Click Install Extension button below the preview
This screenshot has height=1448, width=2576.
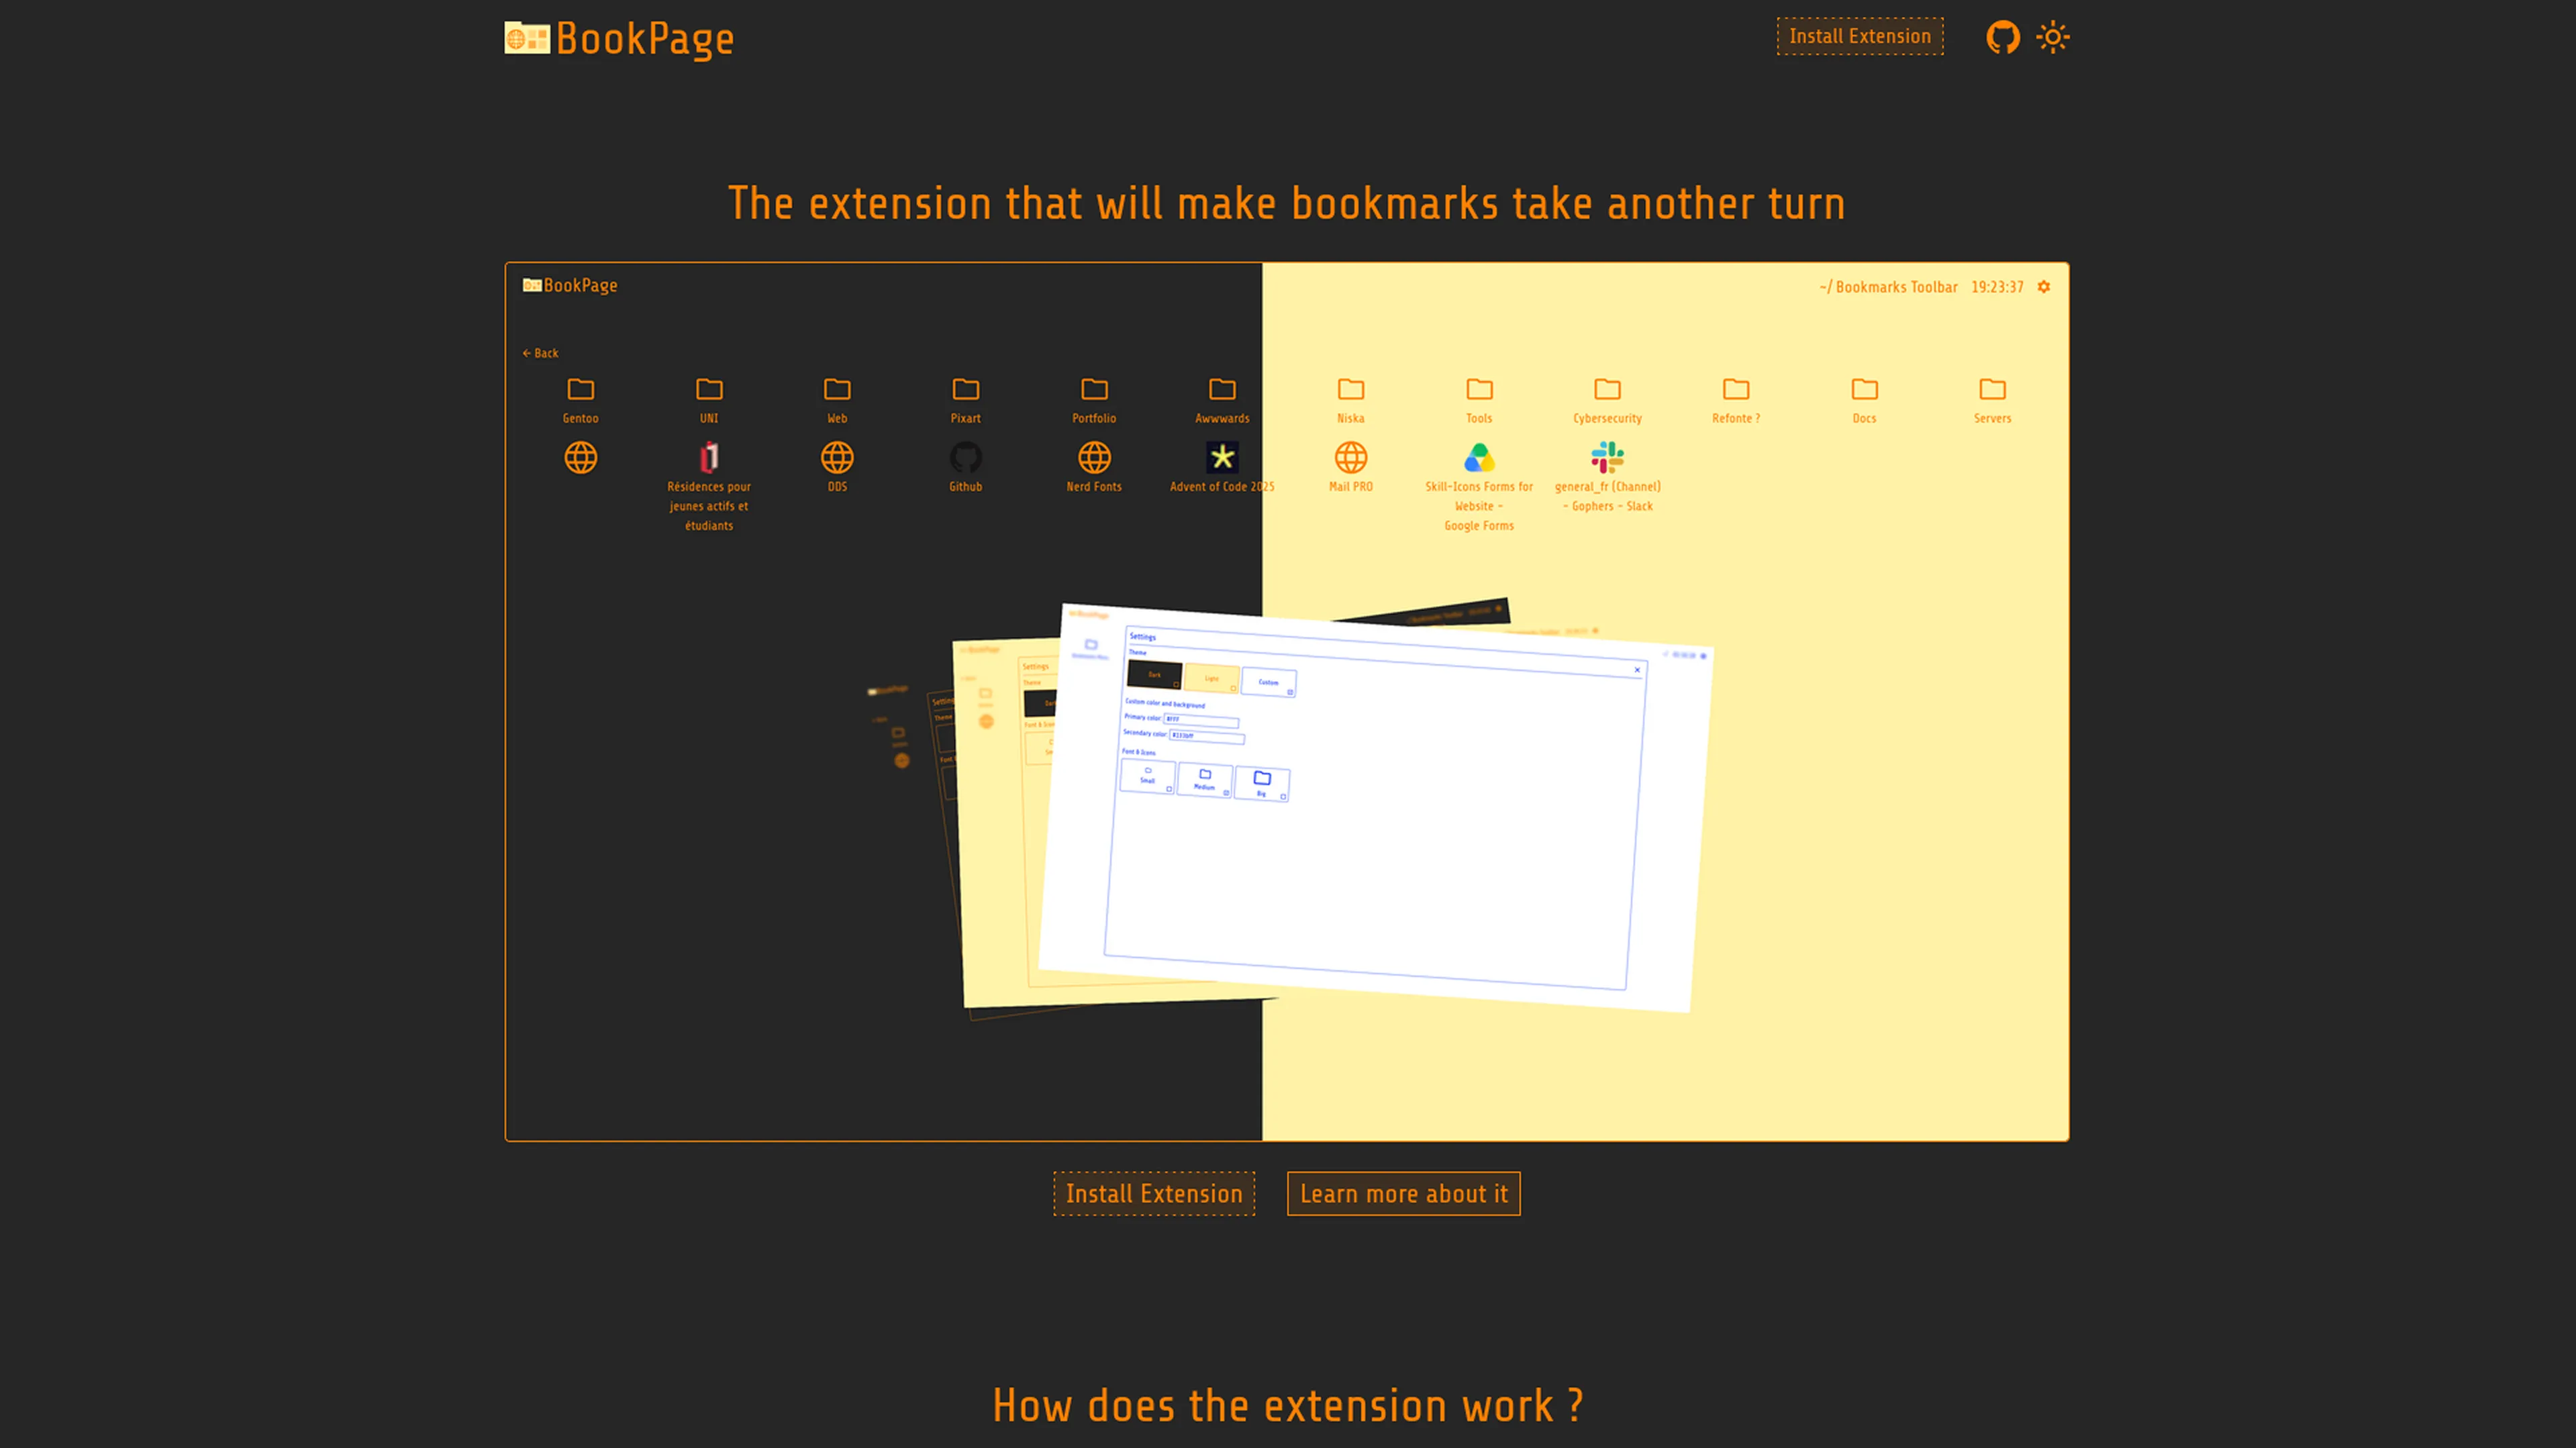pyautogui.click(x=1154, y=1193)
